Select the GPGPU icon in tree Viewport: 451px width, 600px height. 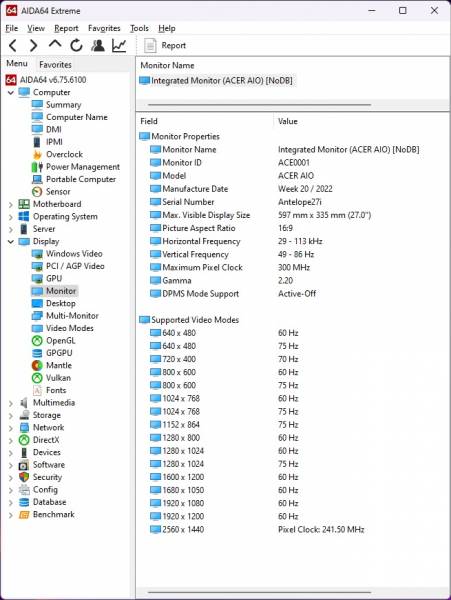click(37, 353)
